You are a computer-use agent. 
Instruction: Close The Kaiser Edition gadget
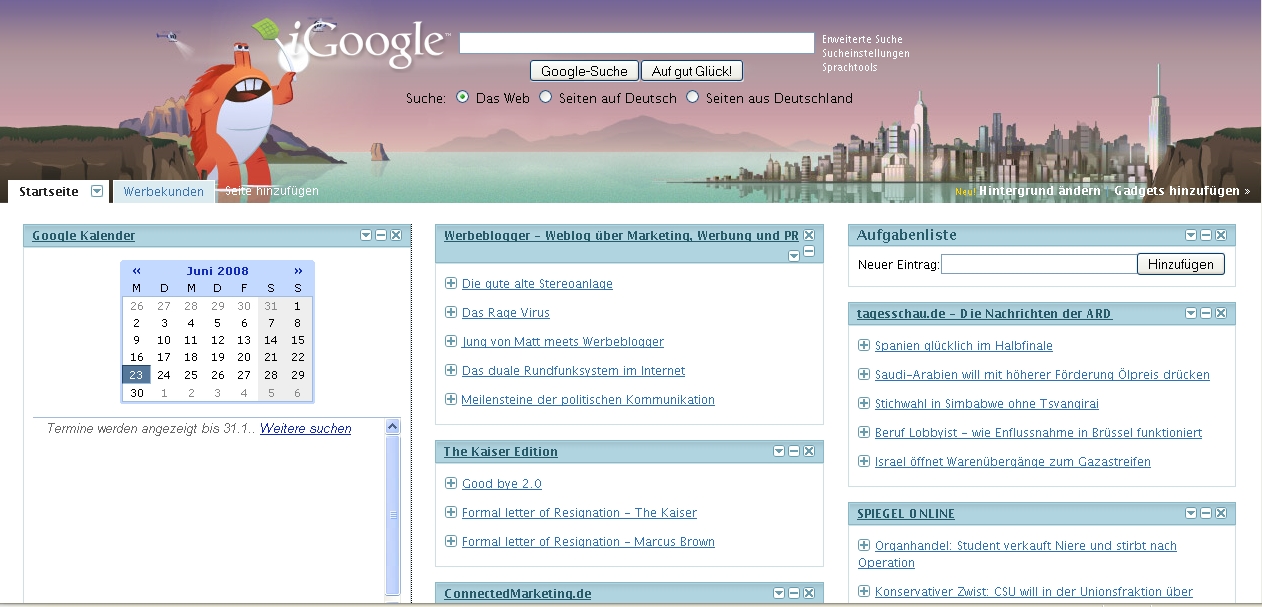point(809,452)
